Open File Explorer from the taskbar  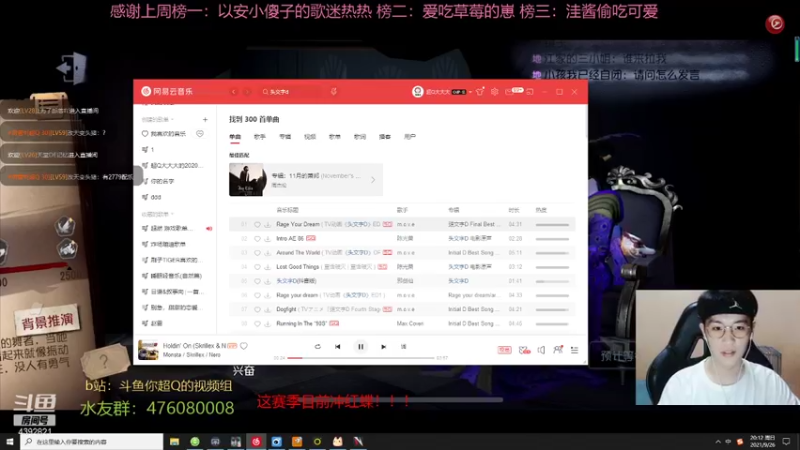[174, 441]
